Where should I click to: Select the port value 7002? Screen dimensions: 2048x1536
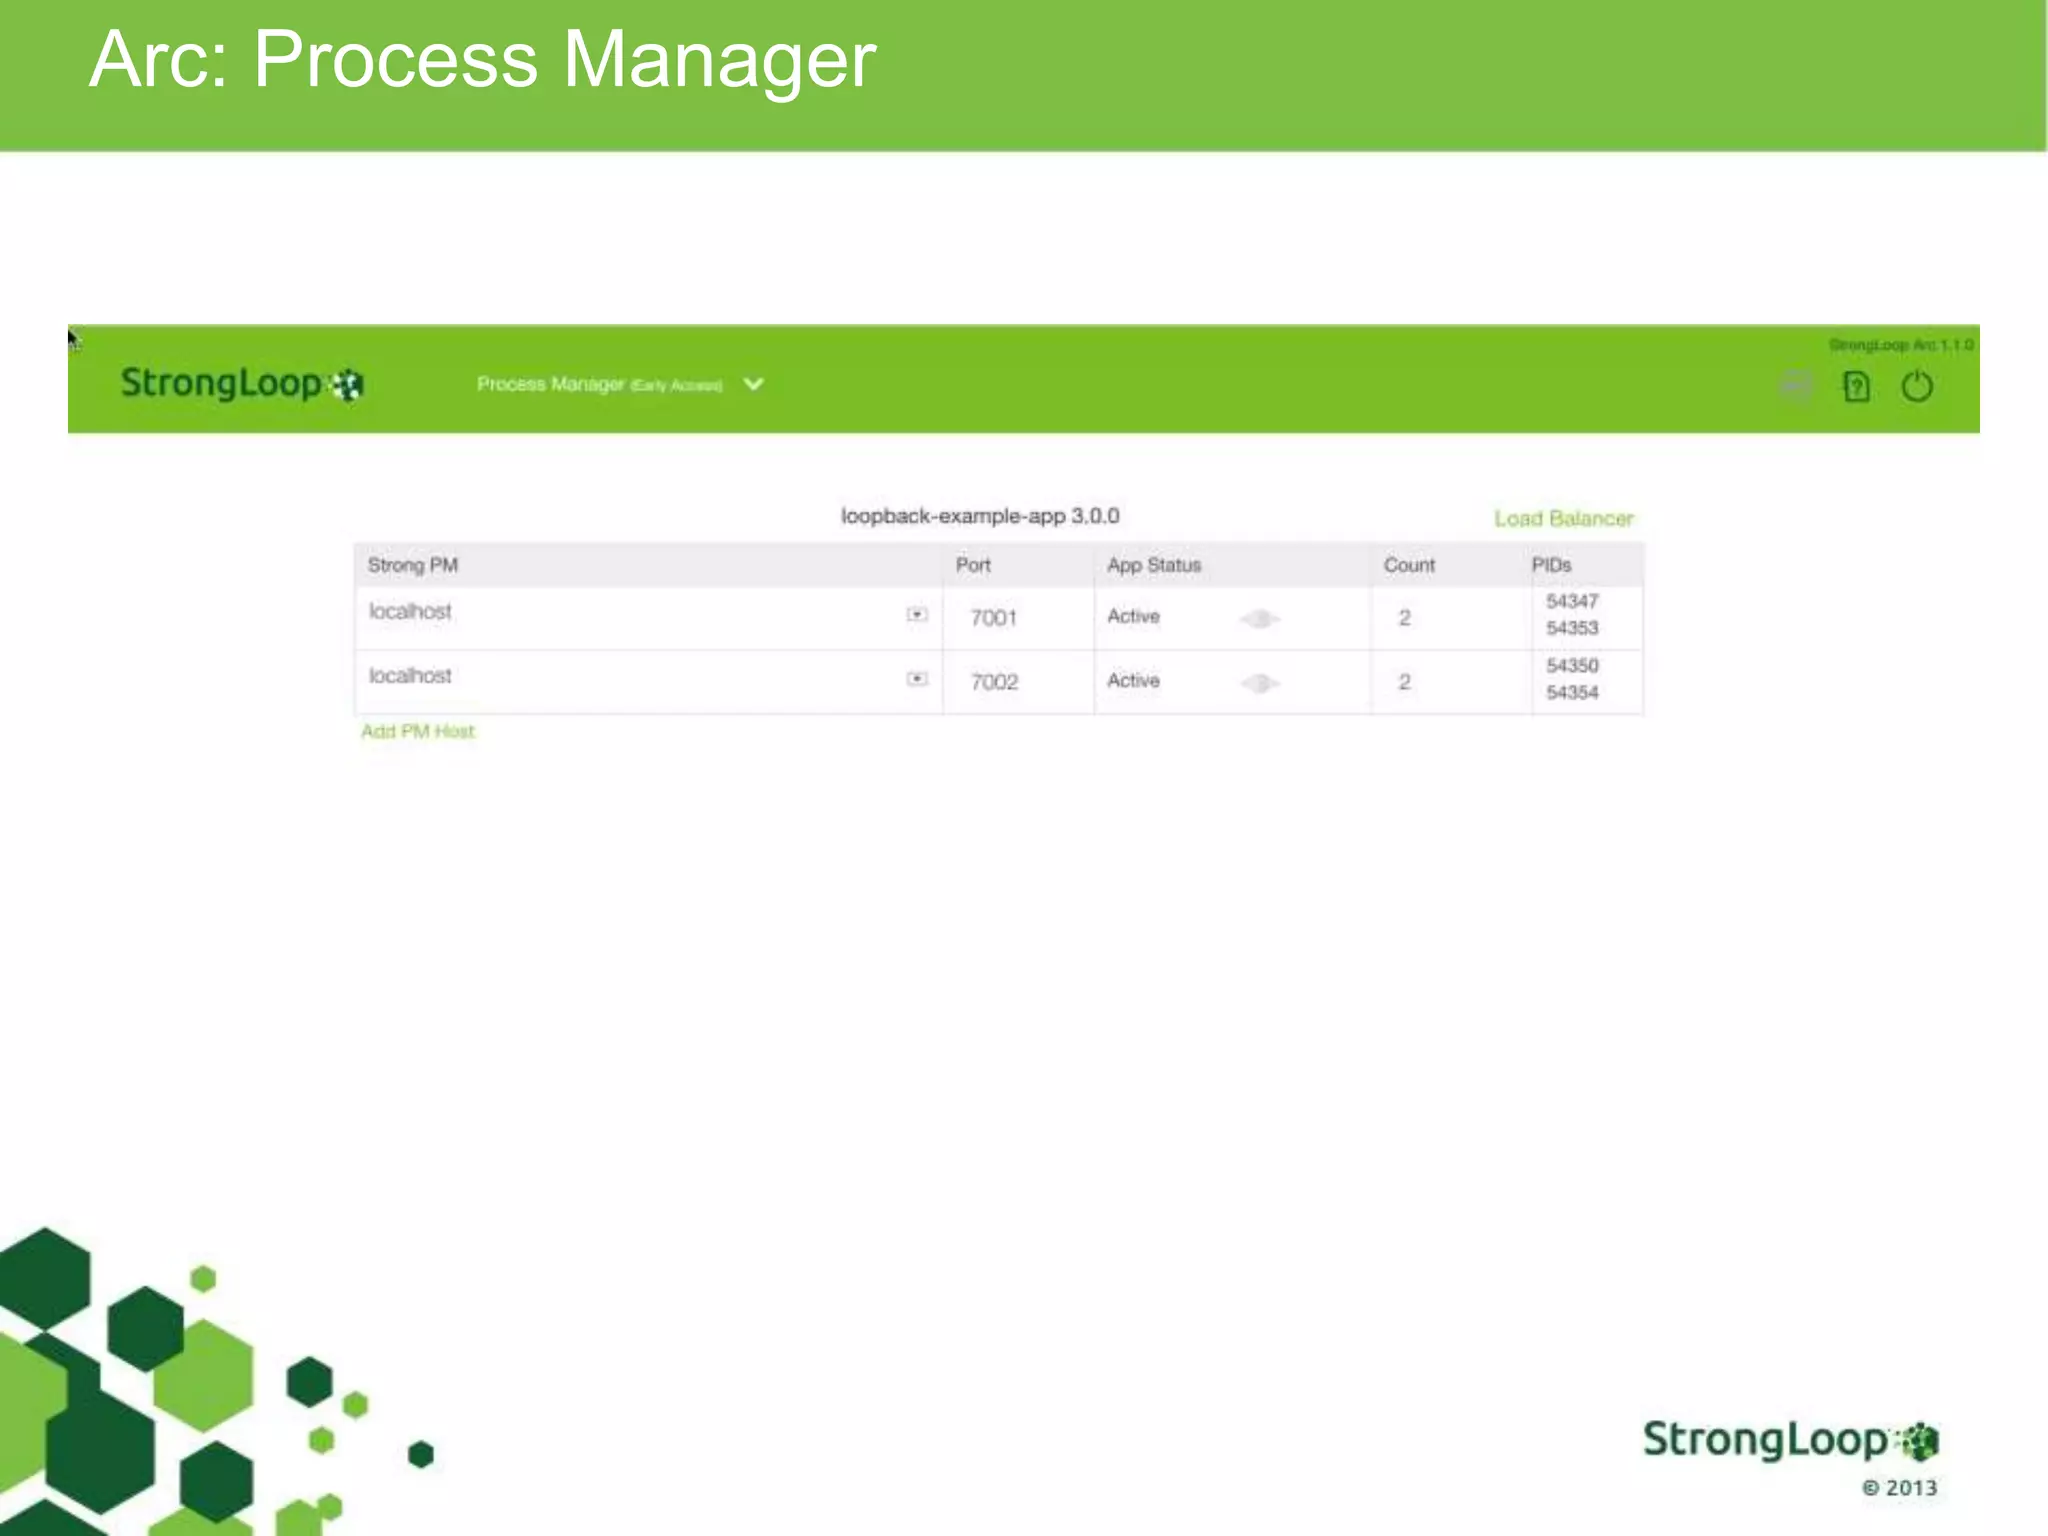click(994, 682)
